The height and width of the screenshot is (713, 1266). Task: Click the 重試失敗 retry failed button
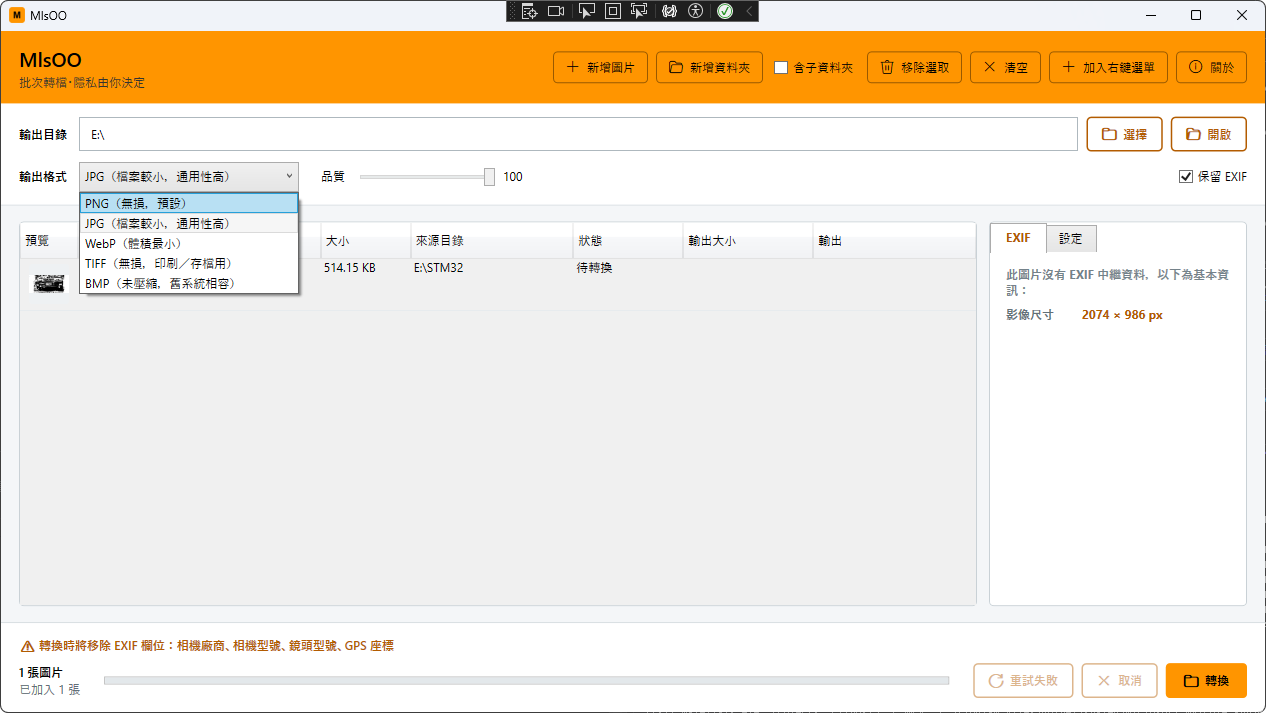click(x=1023, y=680)
